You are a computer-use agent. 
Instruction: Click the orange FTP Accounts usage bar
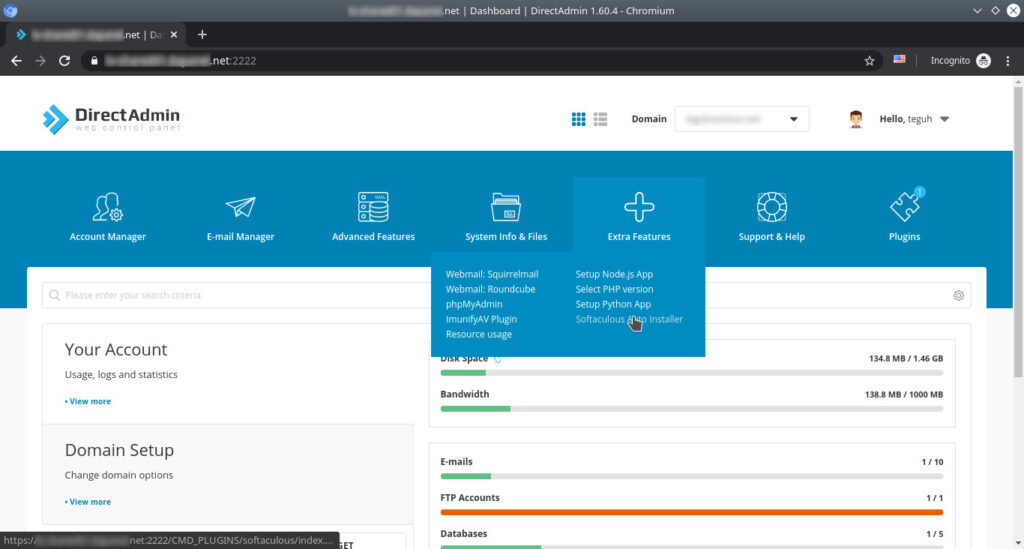pyautogui.click(x=692, y=512)
